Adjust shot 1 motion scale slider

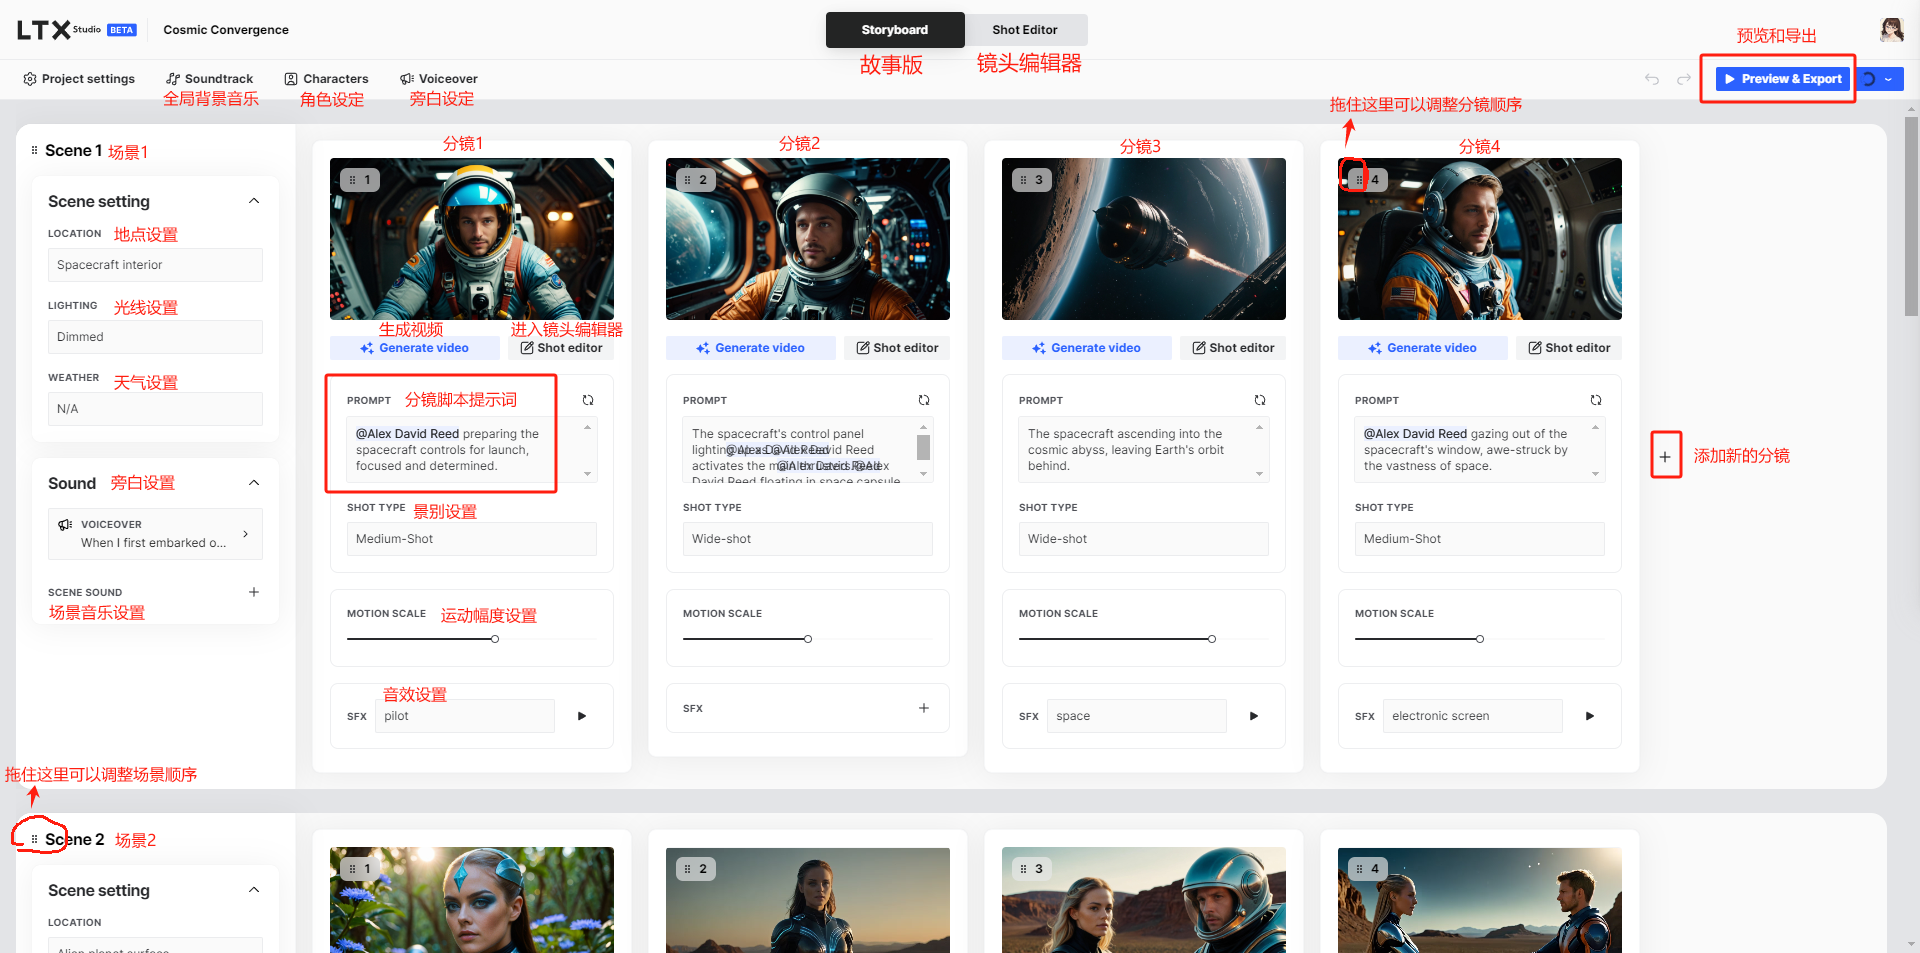[495, 639]
